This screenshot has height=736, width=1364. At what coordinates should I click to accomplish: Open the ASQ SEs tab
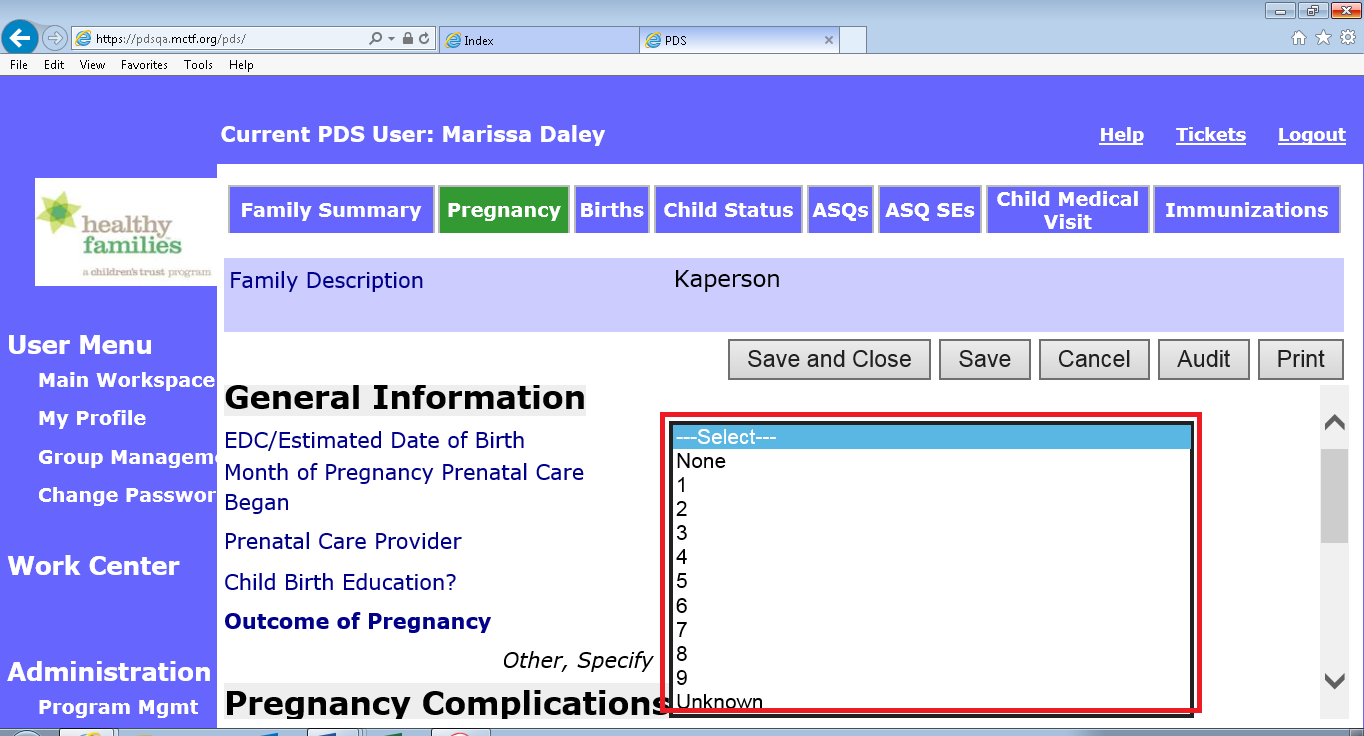tap(930, 210)
